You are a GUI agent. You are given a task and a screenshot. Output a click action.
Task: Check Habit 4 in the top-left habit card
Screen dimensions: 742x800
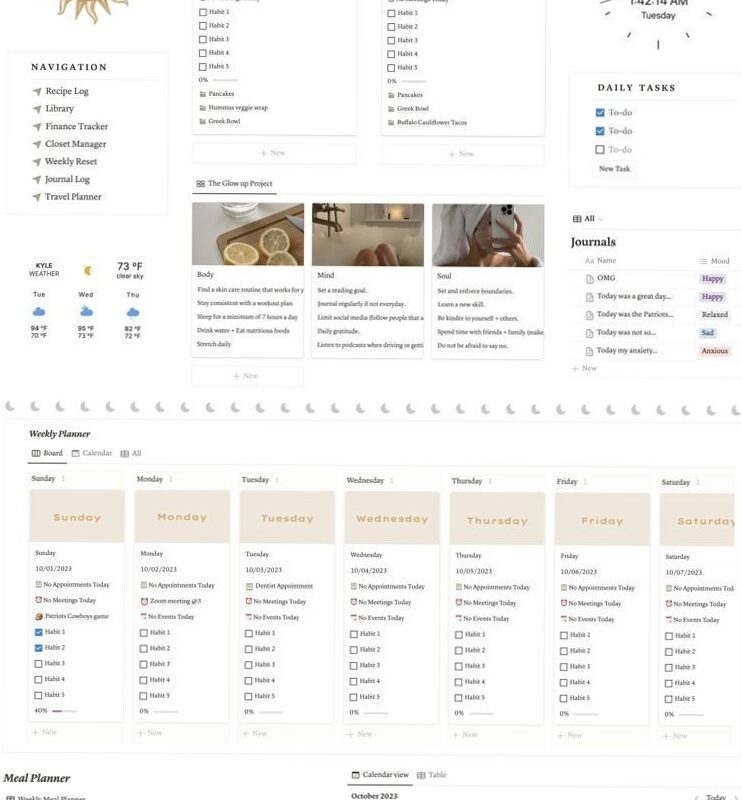point(203,53)
